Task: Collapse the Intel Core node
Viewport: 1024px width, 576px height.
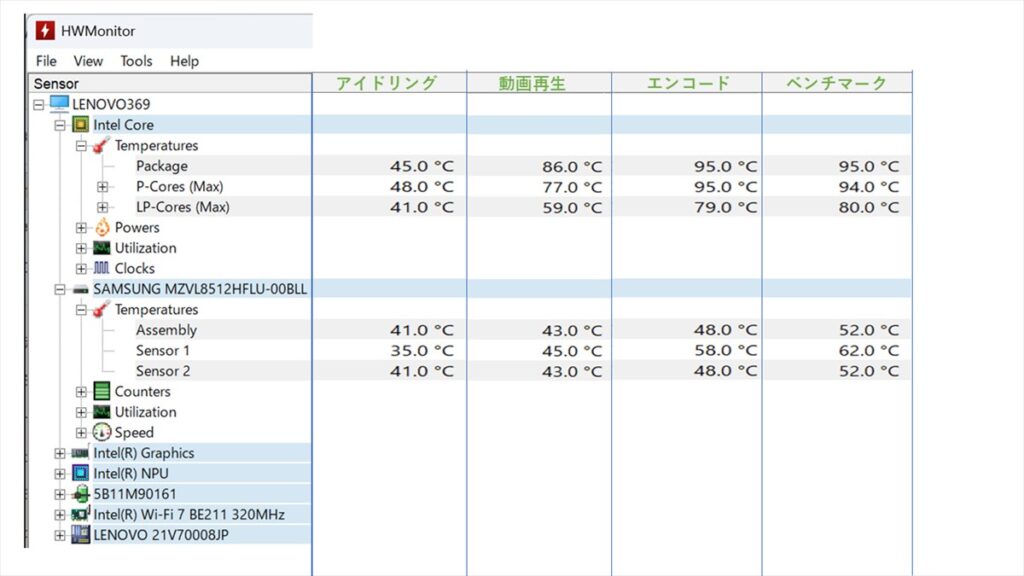Action: coord(60,125)
